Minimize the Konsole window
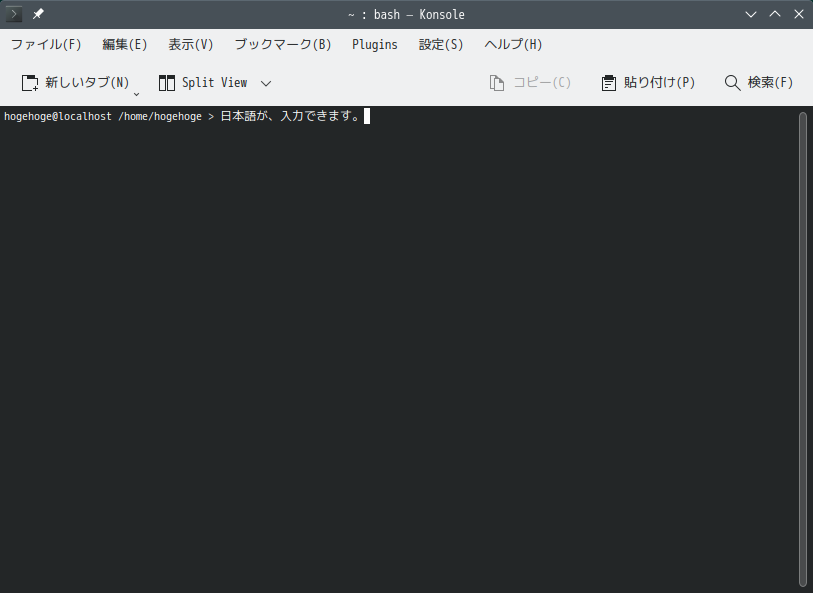 click(x=751, y=15)
